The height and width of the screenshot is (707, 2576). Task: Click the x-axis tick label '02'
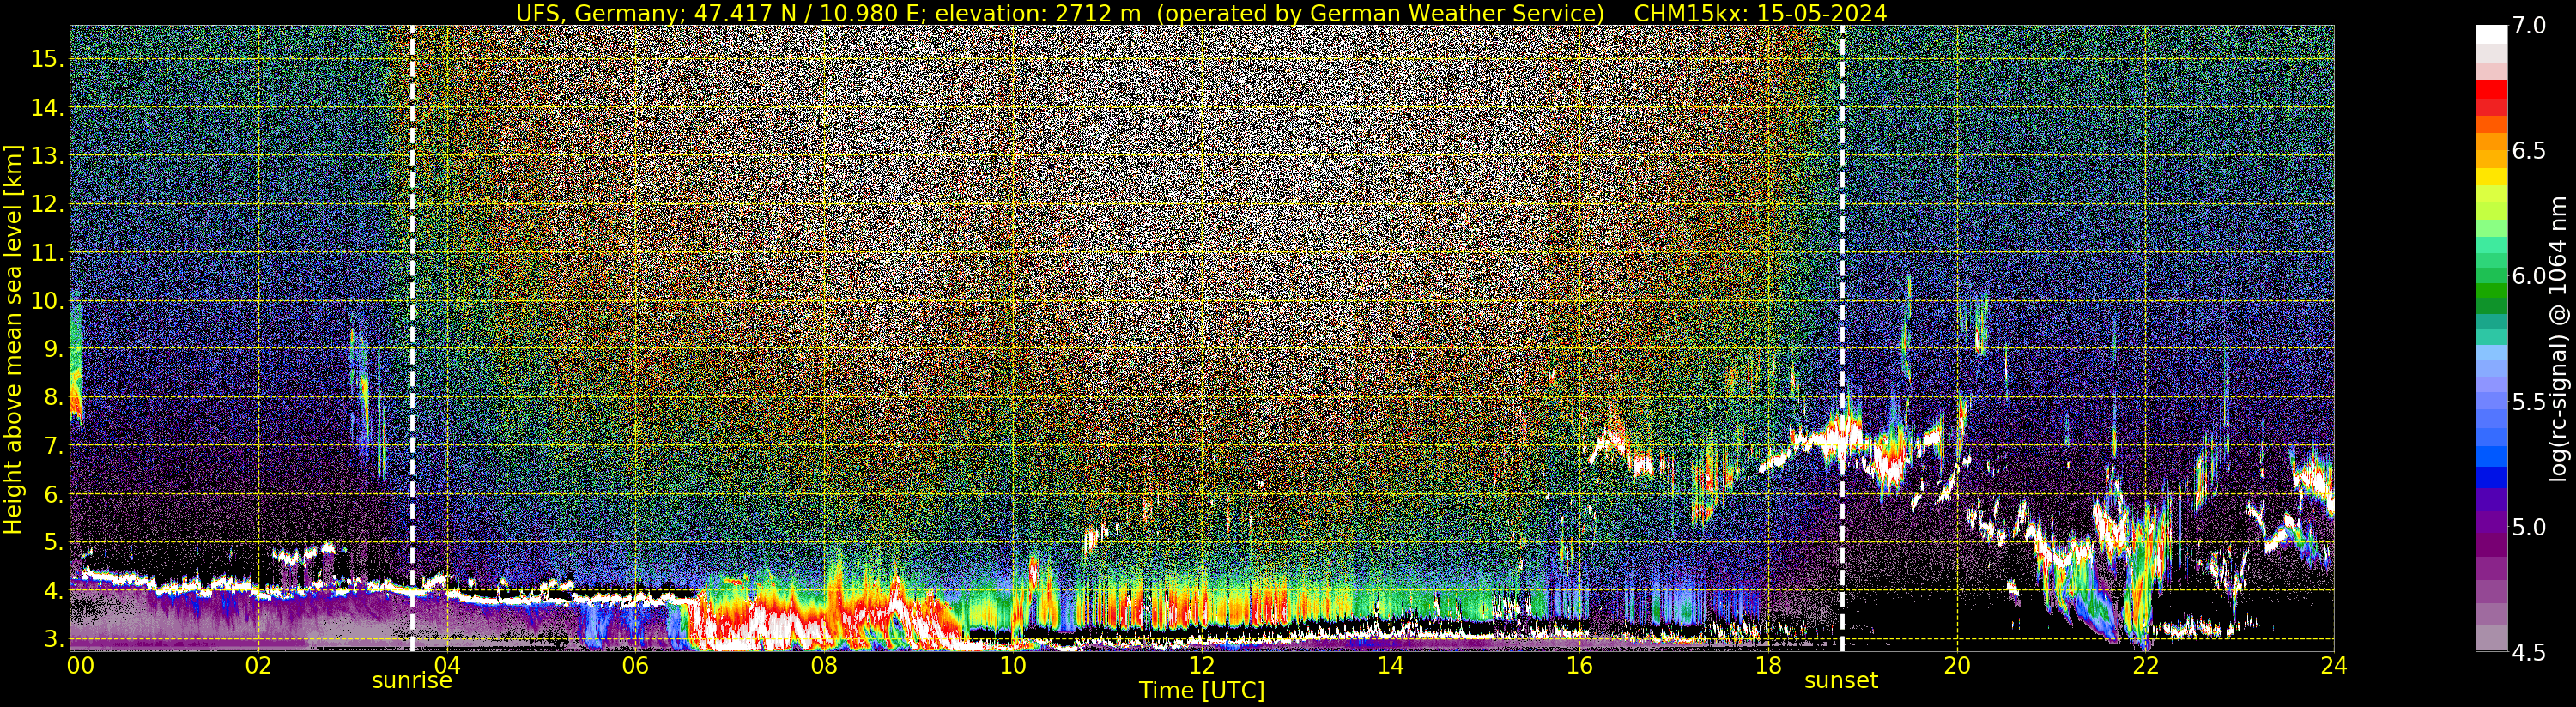[x=259, y=666]
